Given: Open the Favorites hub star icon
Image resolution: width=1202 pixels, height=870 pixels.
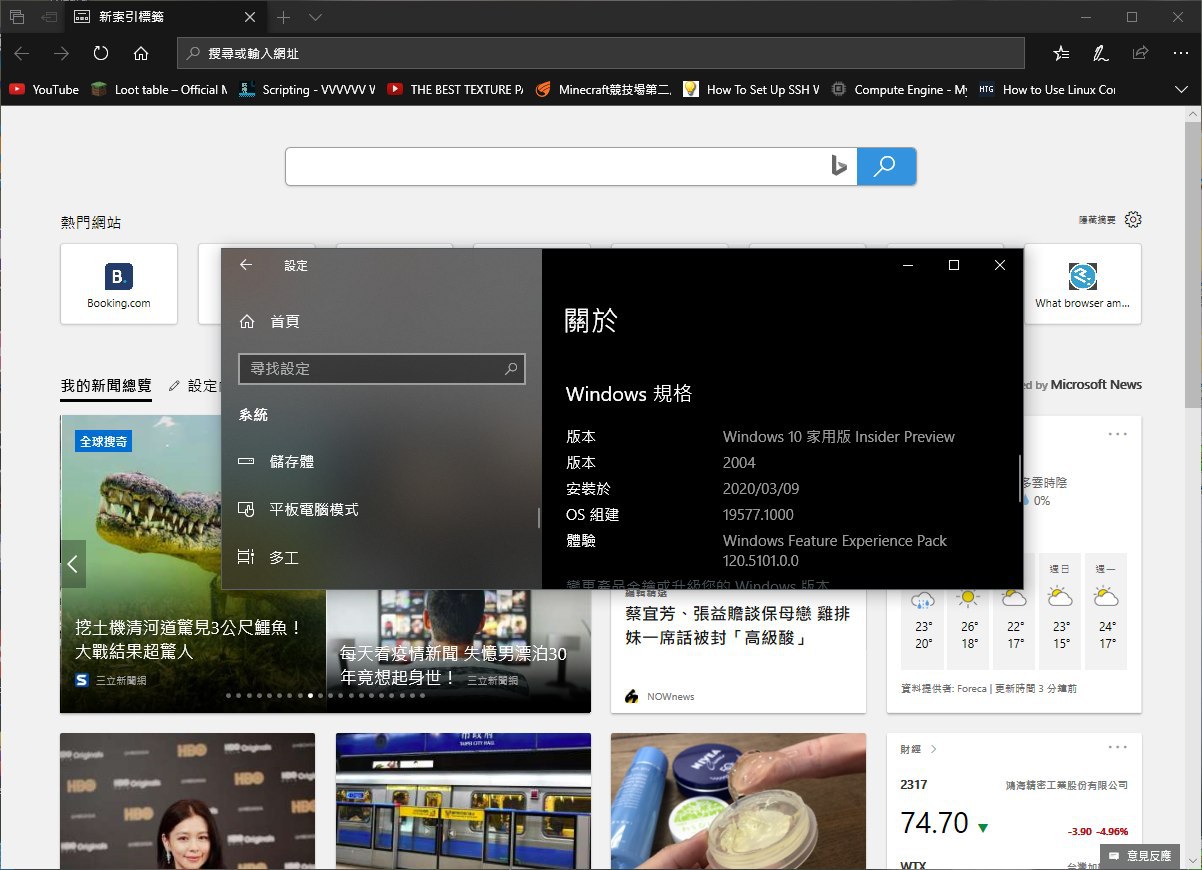Looking at the screenshot, I should coord(1061,53).
